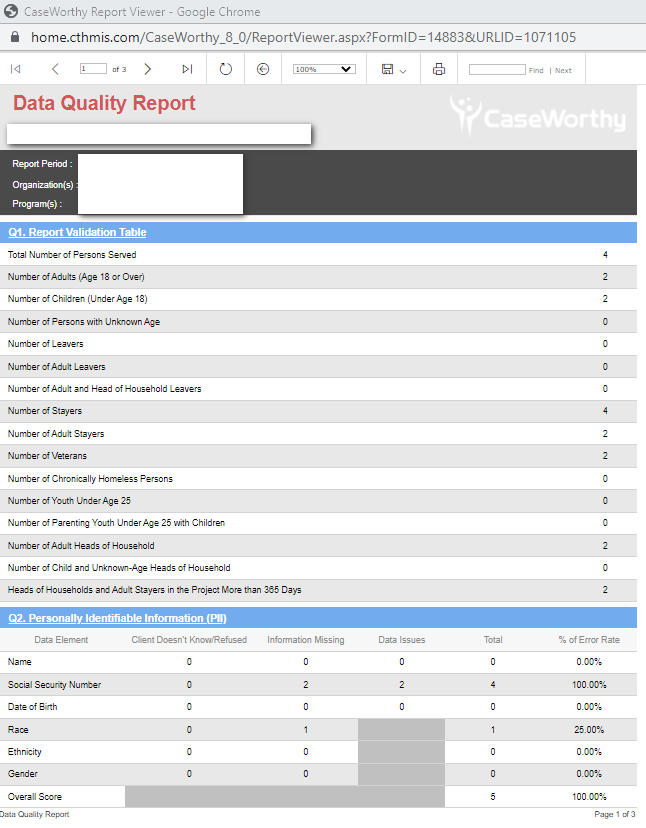Open the 100% zoom dropdown
Image resolution: width=646 pixels, height=828 pixels.
click(325, 69)
